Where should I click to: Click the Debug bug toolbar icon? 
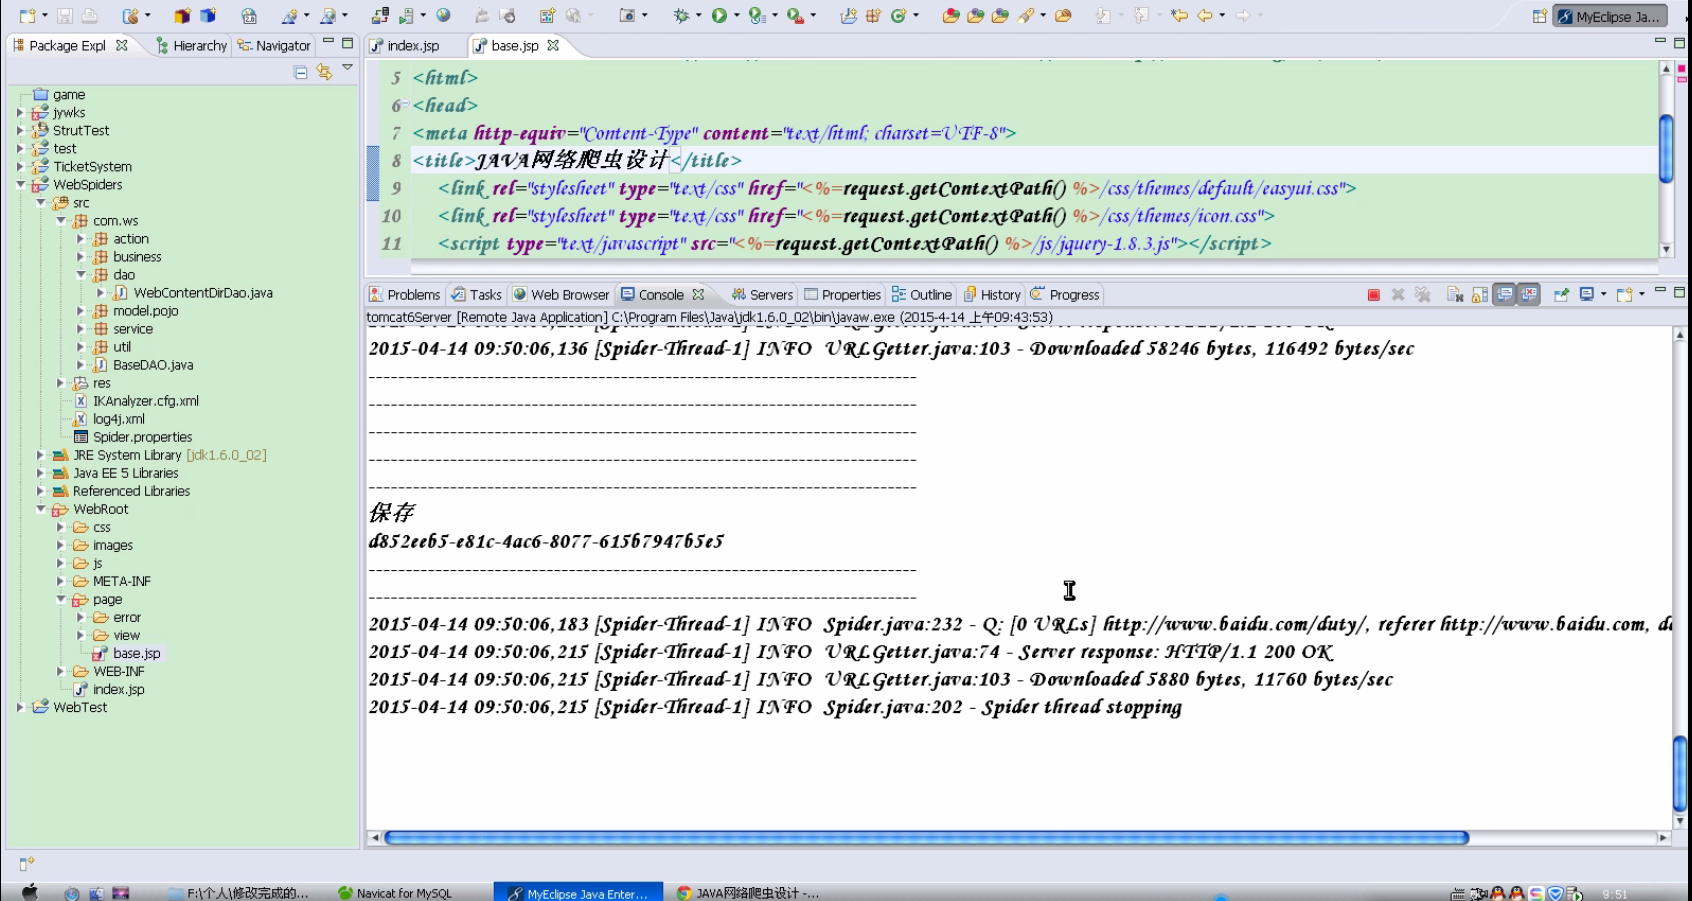[681, 16]
